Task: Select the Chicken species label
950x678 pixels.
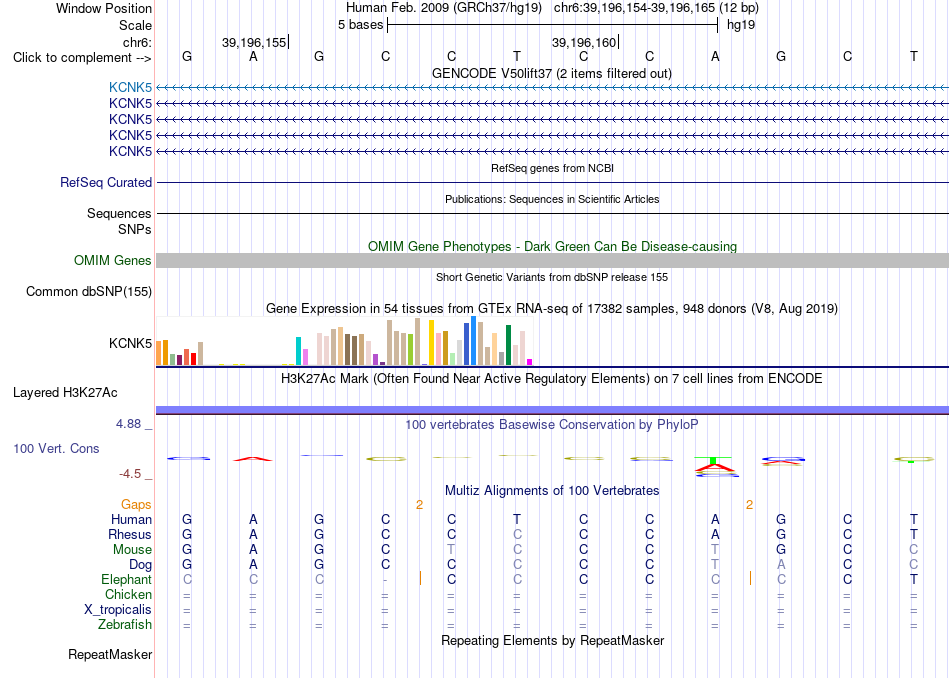Action: (x=128, y=594)
